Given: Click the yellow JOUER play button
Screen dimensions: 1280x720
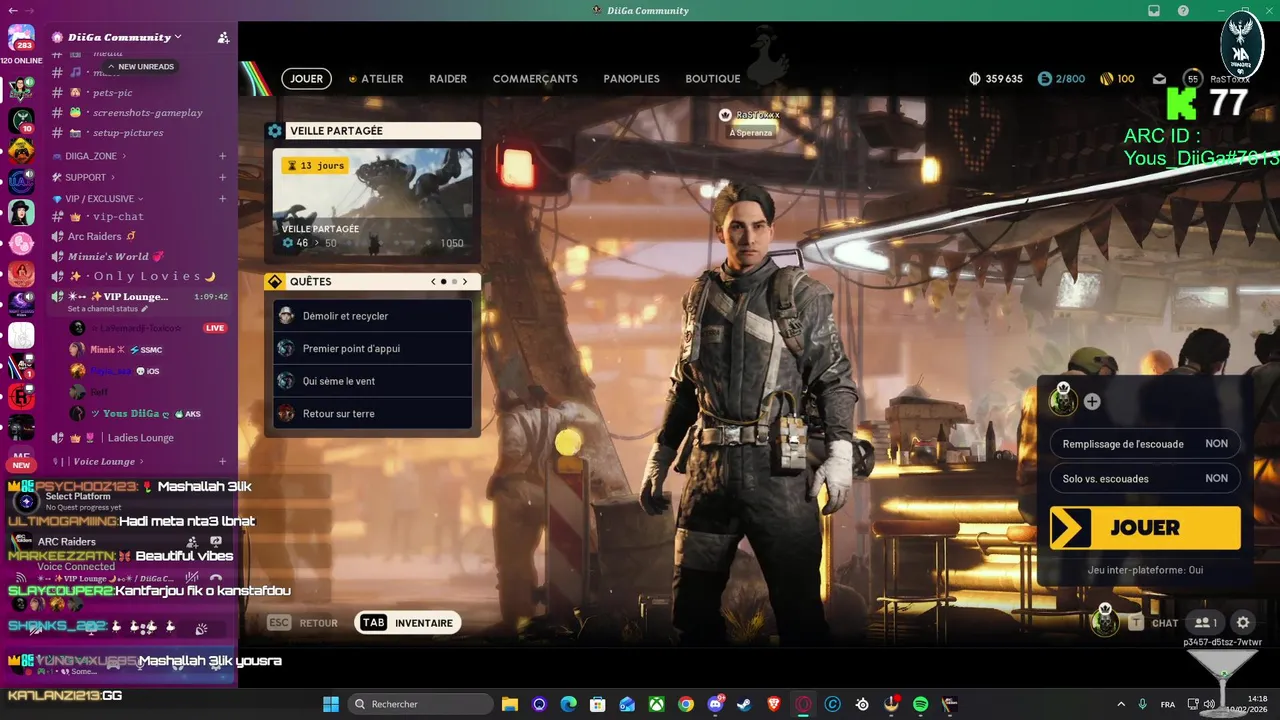Looking at the screenshot, I should pos(1145,528).
